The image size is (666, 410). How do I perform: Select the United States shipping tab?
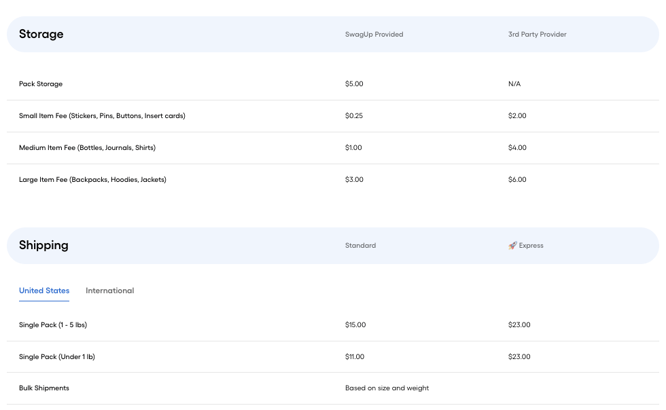point(44,291)
